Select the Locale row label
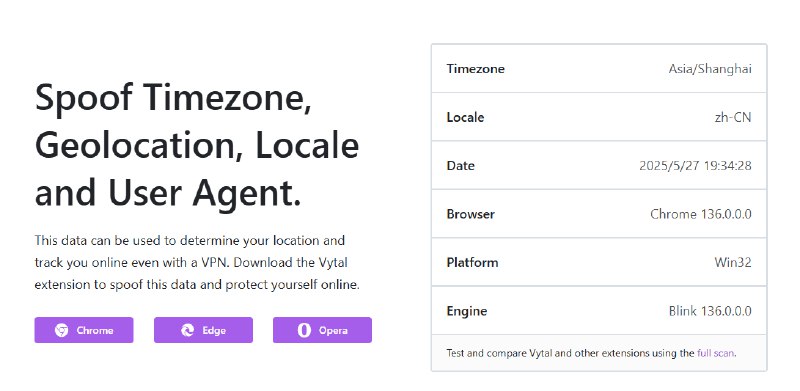Screen dimensions: 800x391 click(x=465, y=117)
